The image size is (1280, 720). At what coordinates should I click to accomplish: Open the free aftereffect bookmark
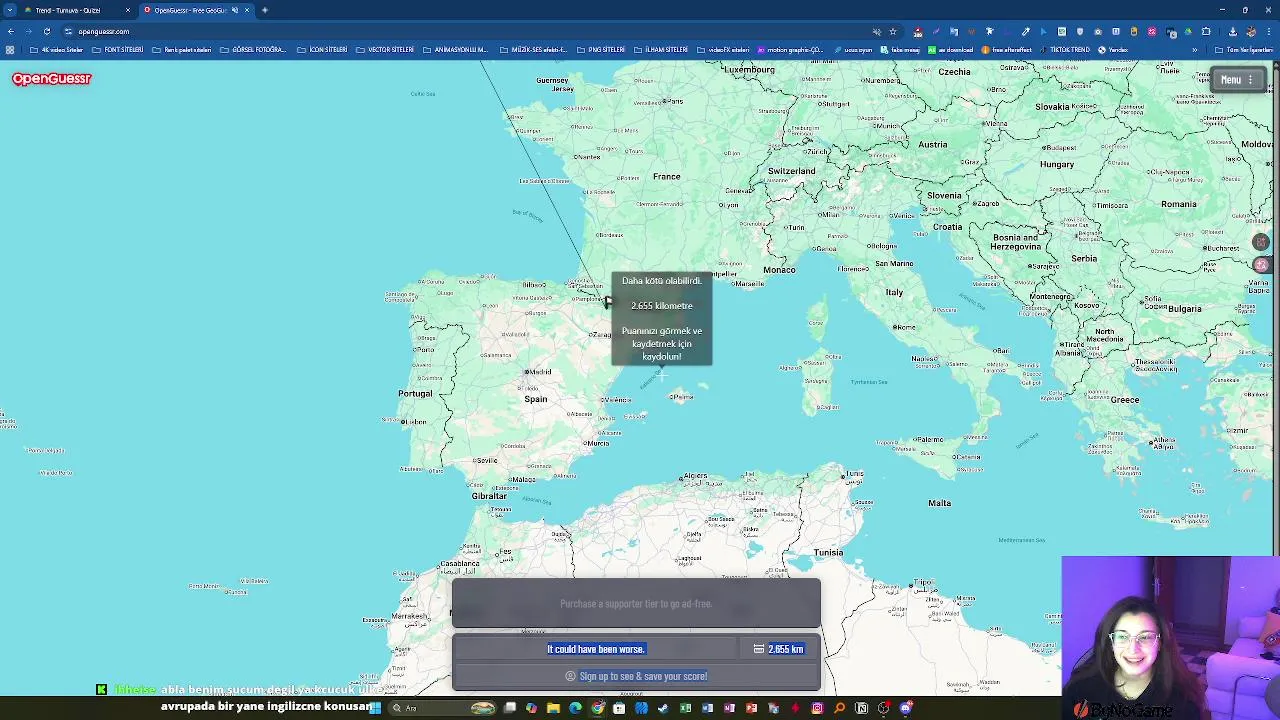point(1006,50)
